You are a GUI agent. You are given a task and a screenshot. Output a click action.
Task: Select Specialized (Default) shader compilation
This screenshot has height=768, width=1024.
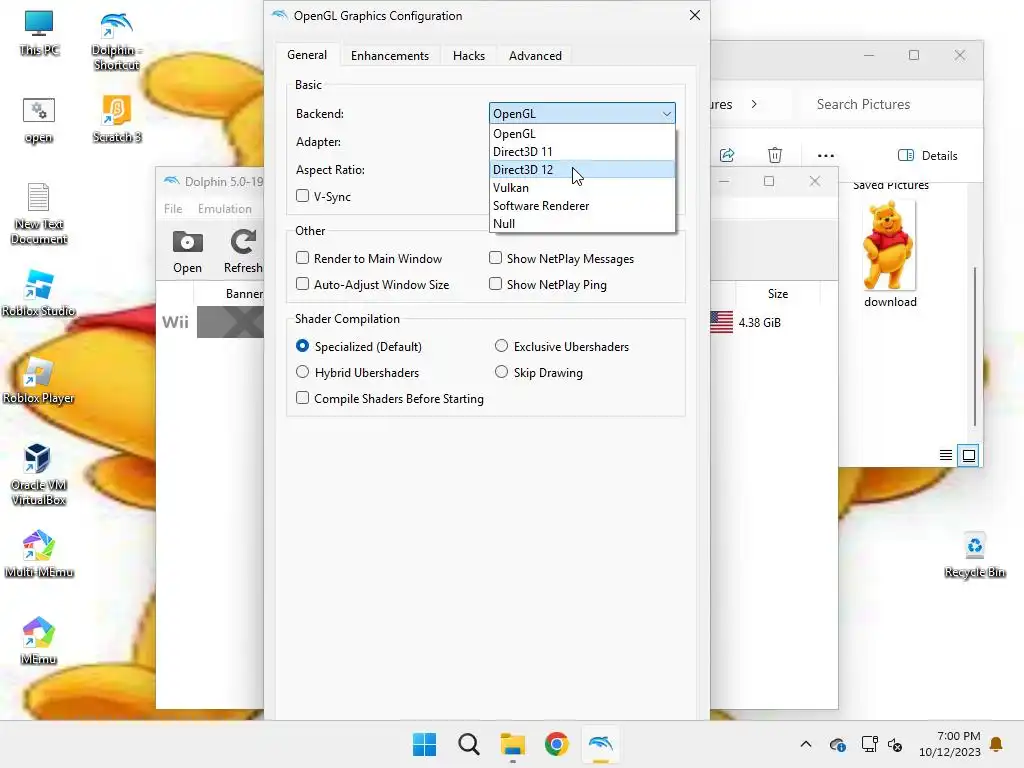pos(302,345)
